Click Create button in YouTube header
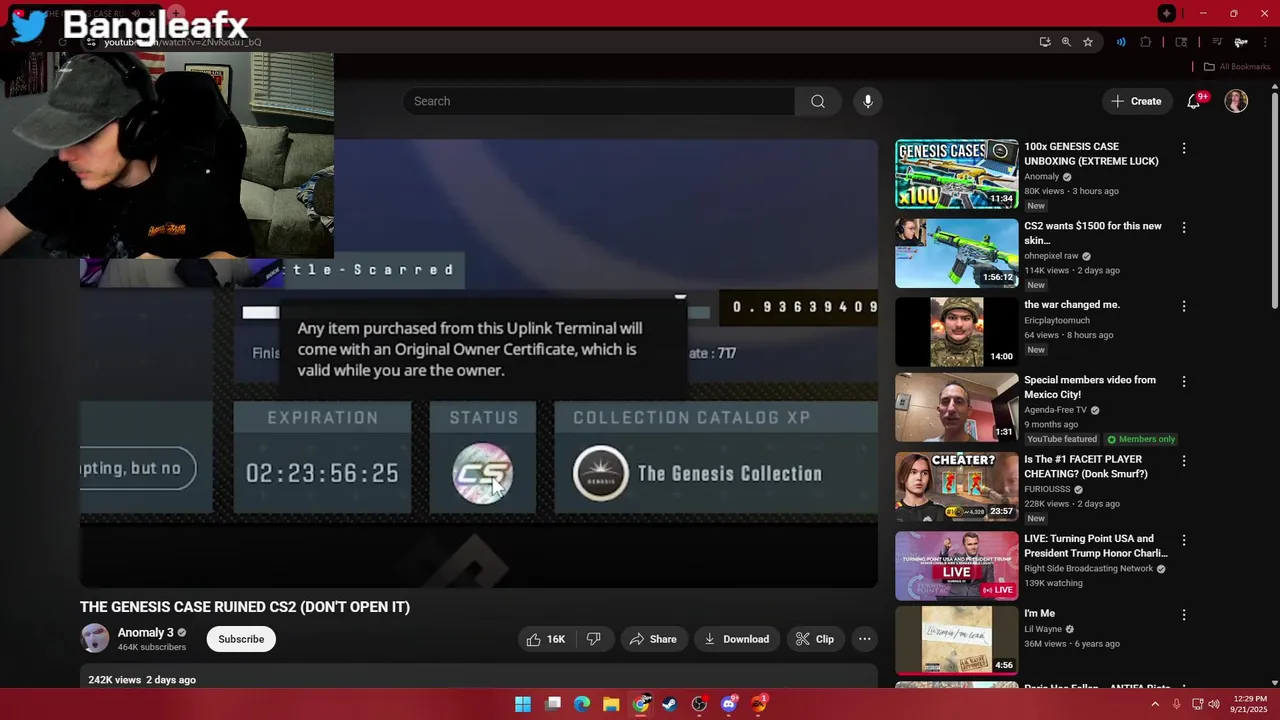The height and width of the screenshot is (720, 1280). (1136, 101)
